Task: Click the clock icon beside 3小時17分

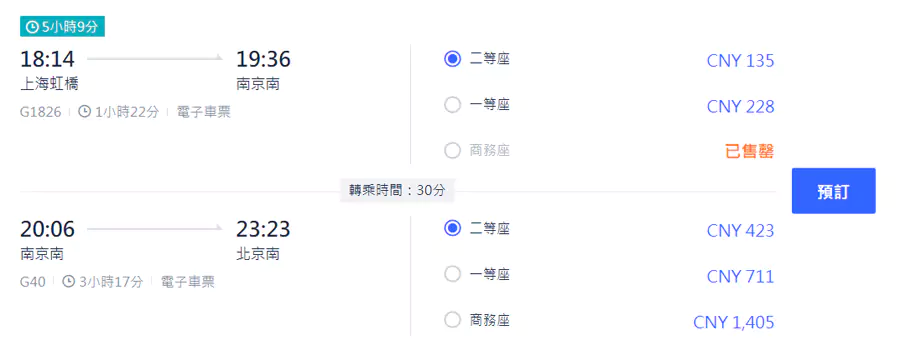Action: [x=69, y=281]
